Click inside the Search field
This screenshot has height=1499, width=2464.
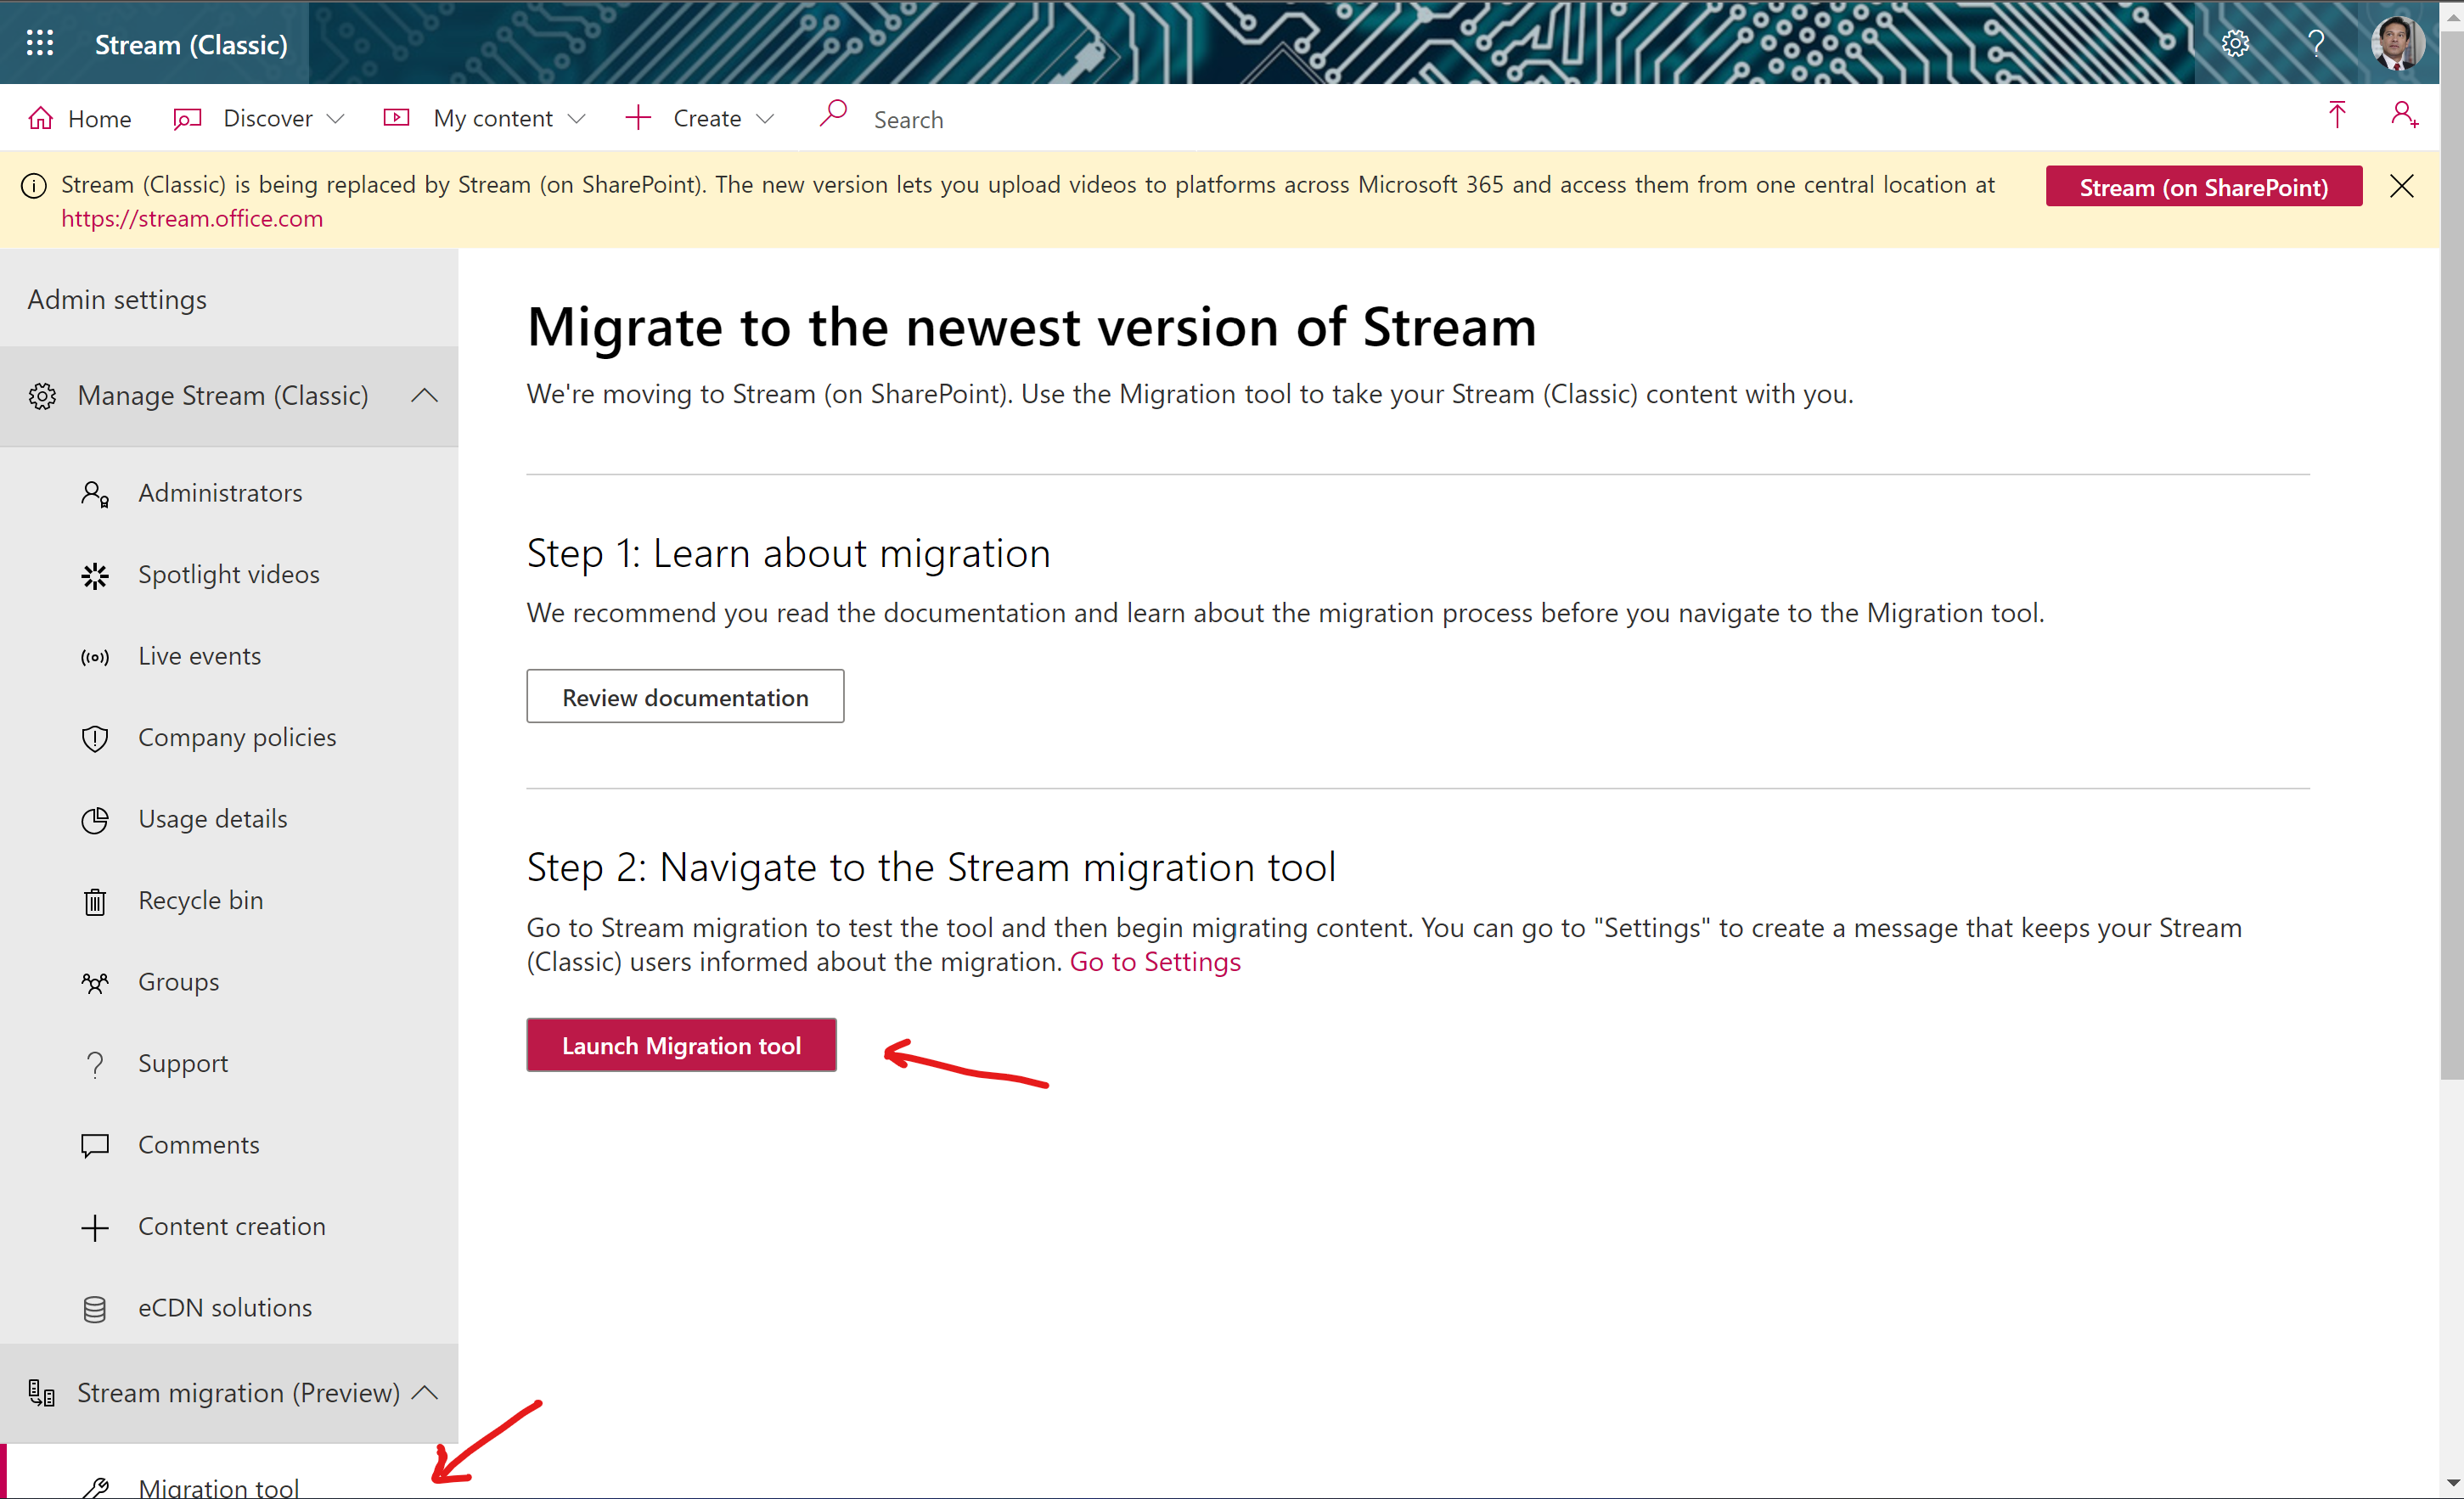pos(908,118)
